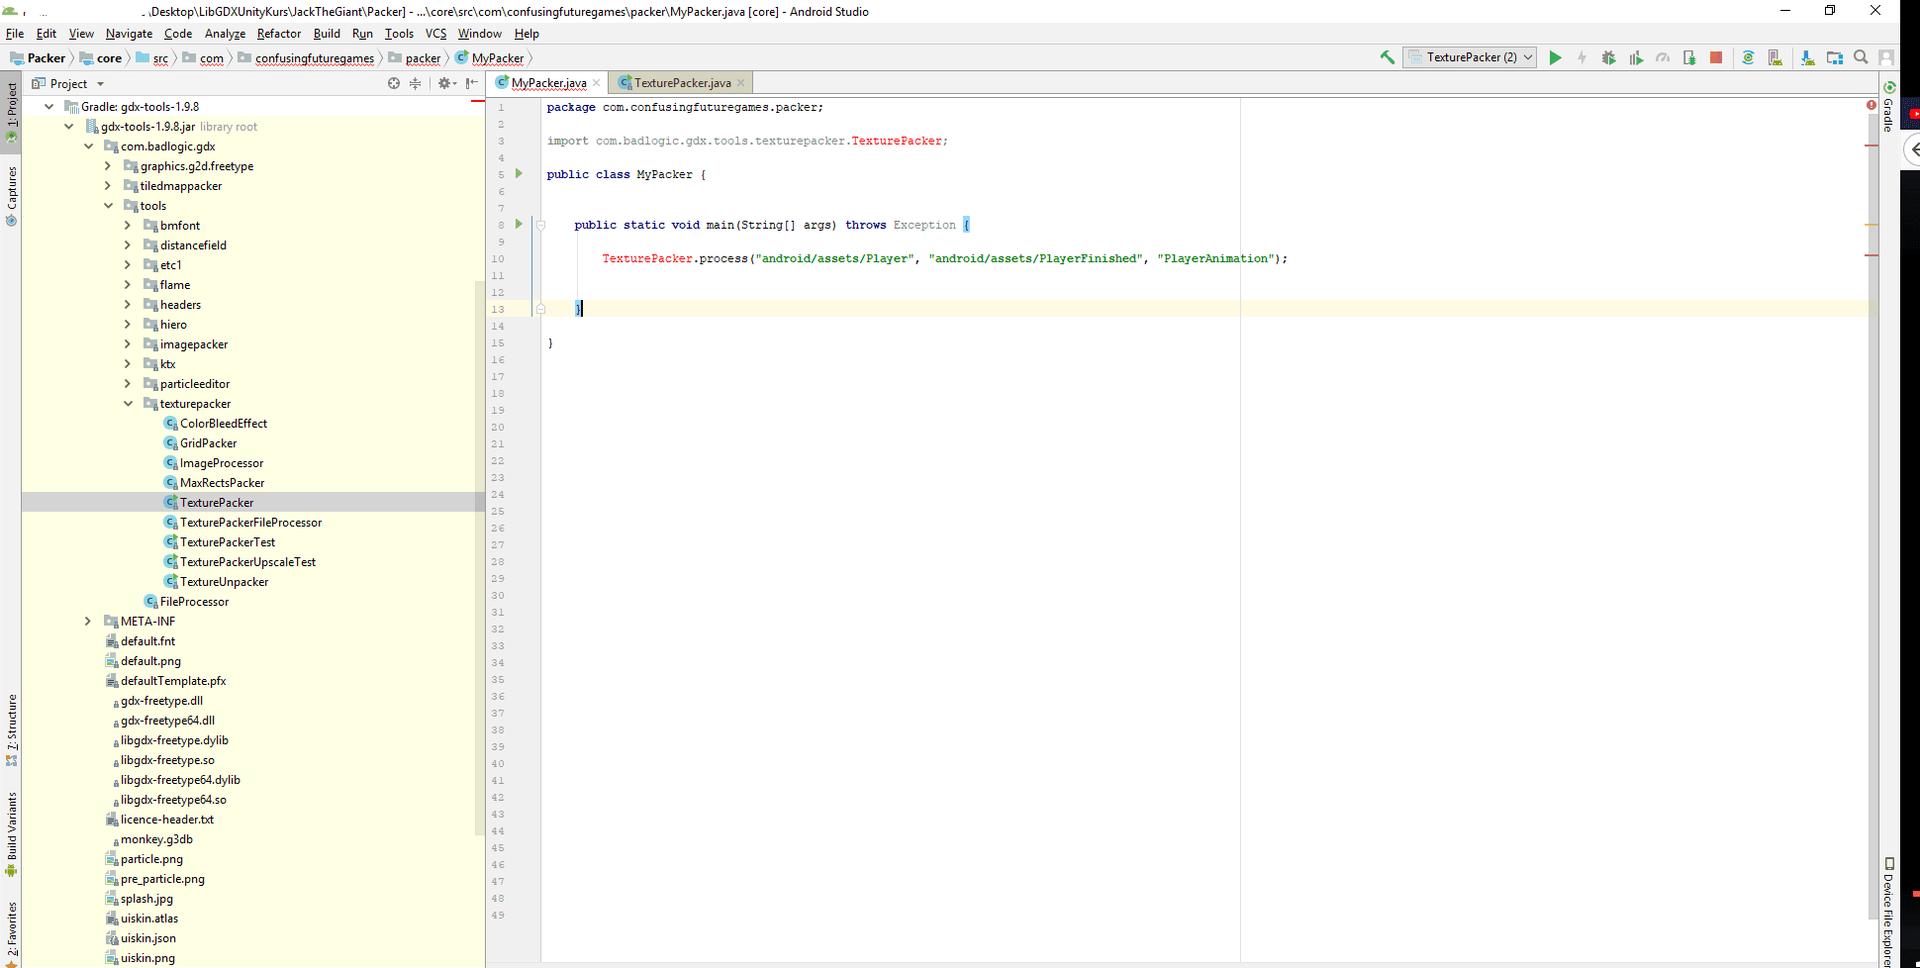The width and height of the screenshot is (1920, 968).
Task: Open the Project Structure icon
Action: coord(1835,58)
